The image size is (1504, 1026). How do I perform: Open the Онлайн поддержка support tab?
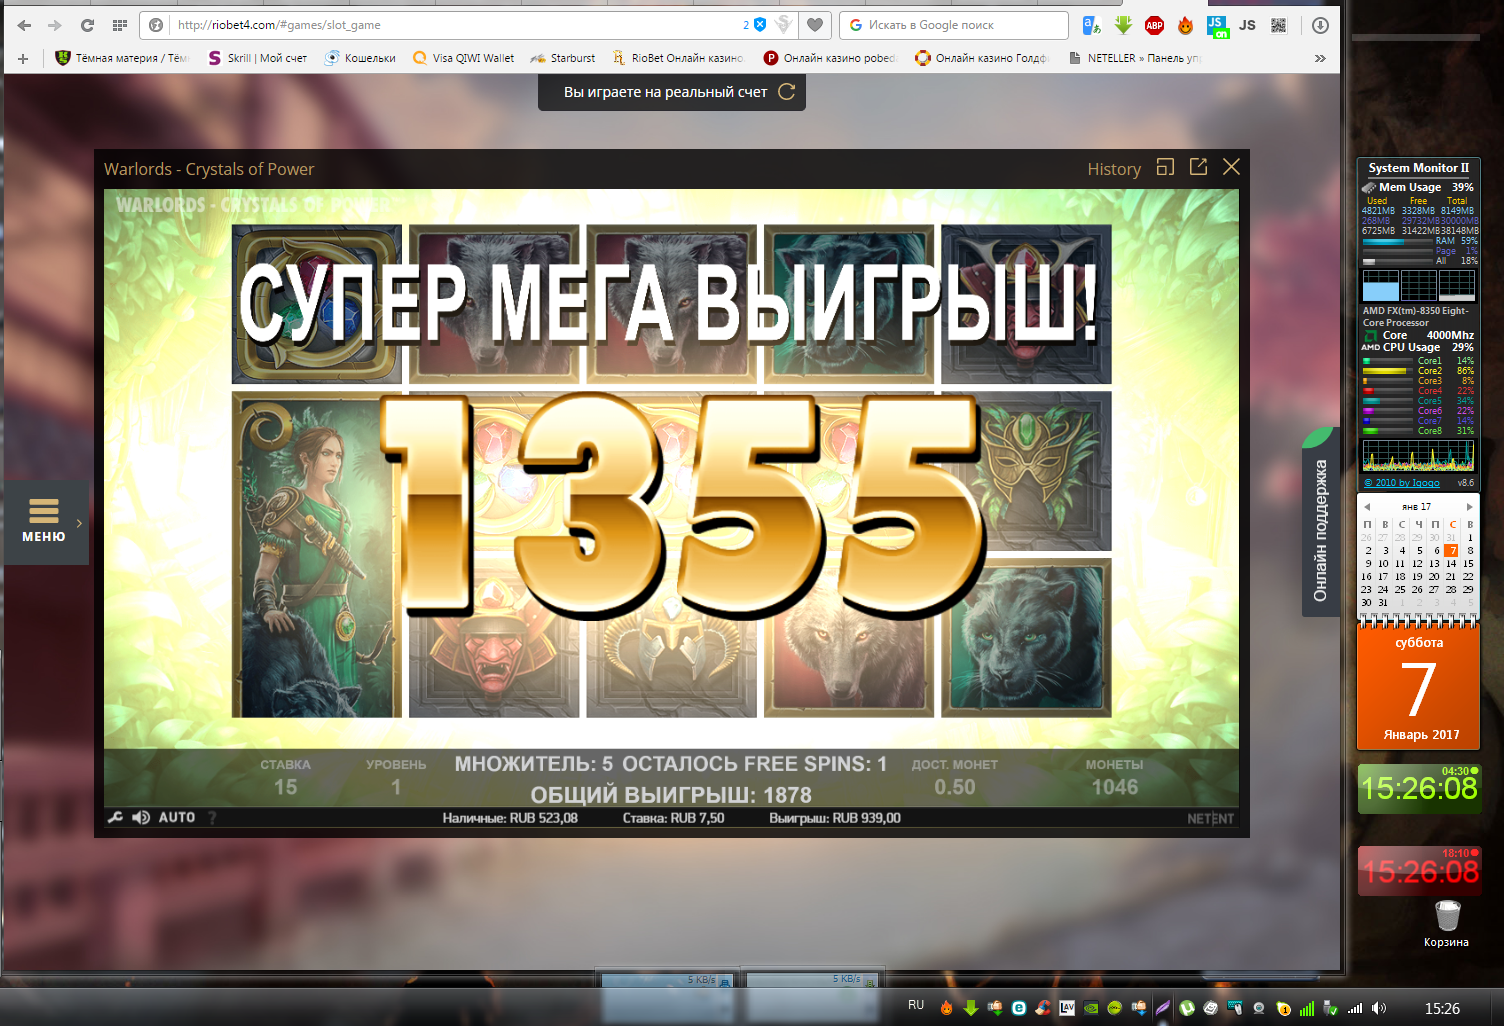point(1320,530)
